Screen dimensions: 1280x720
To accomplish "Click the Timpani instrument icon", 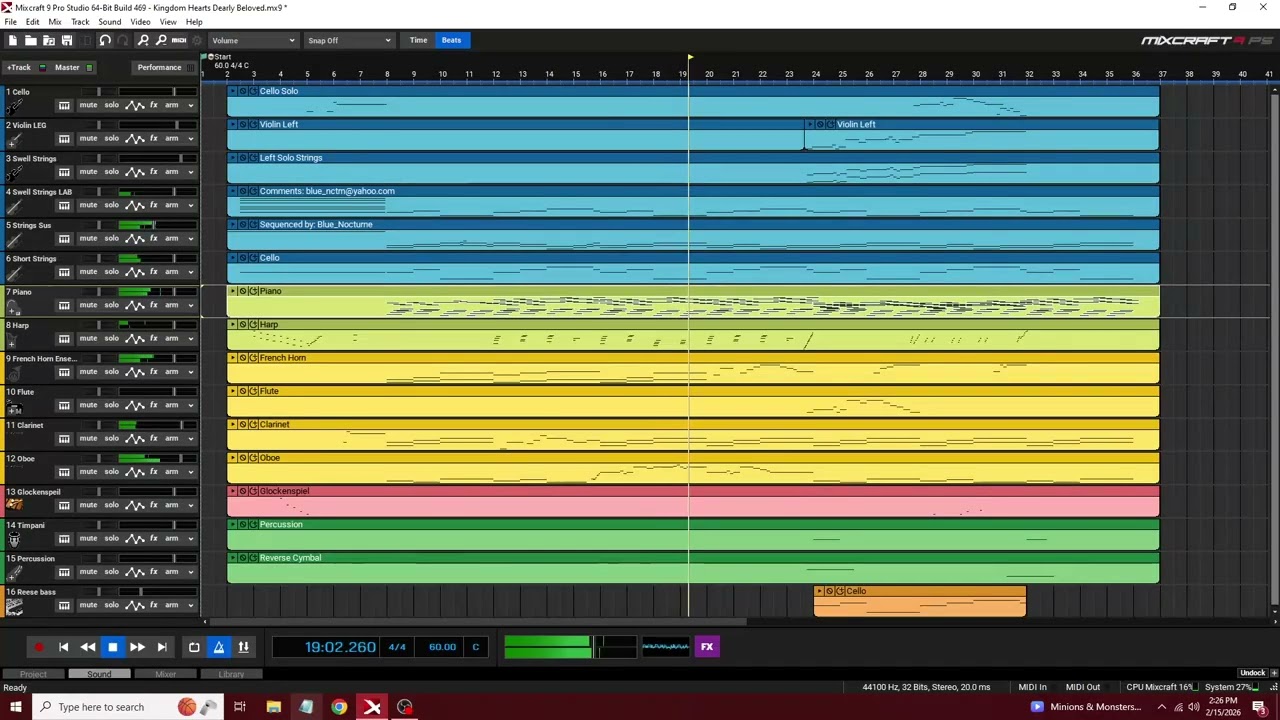I will click(14, 540).
